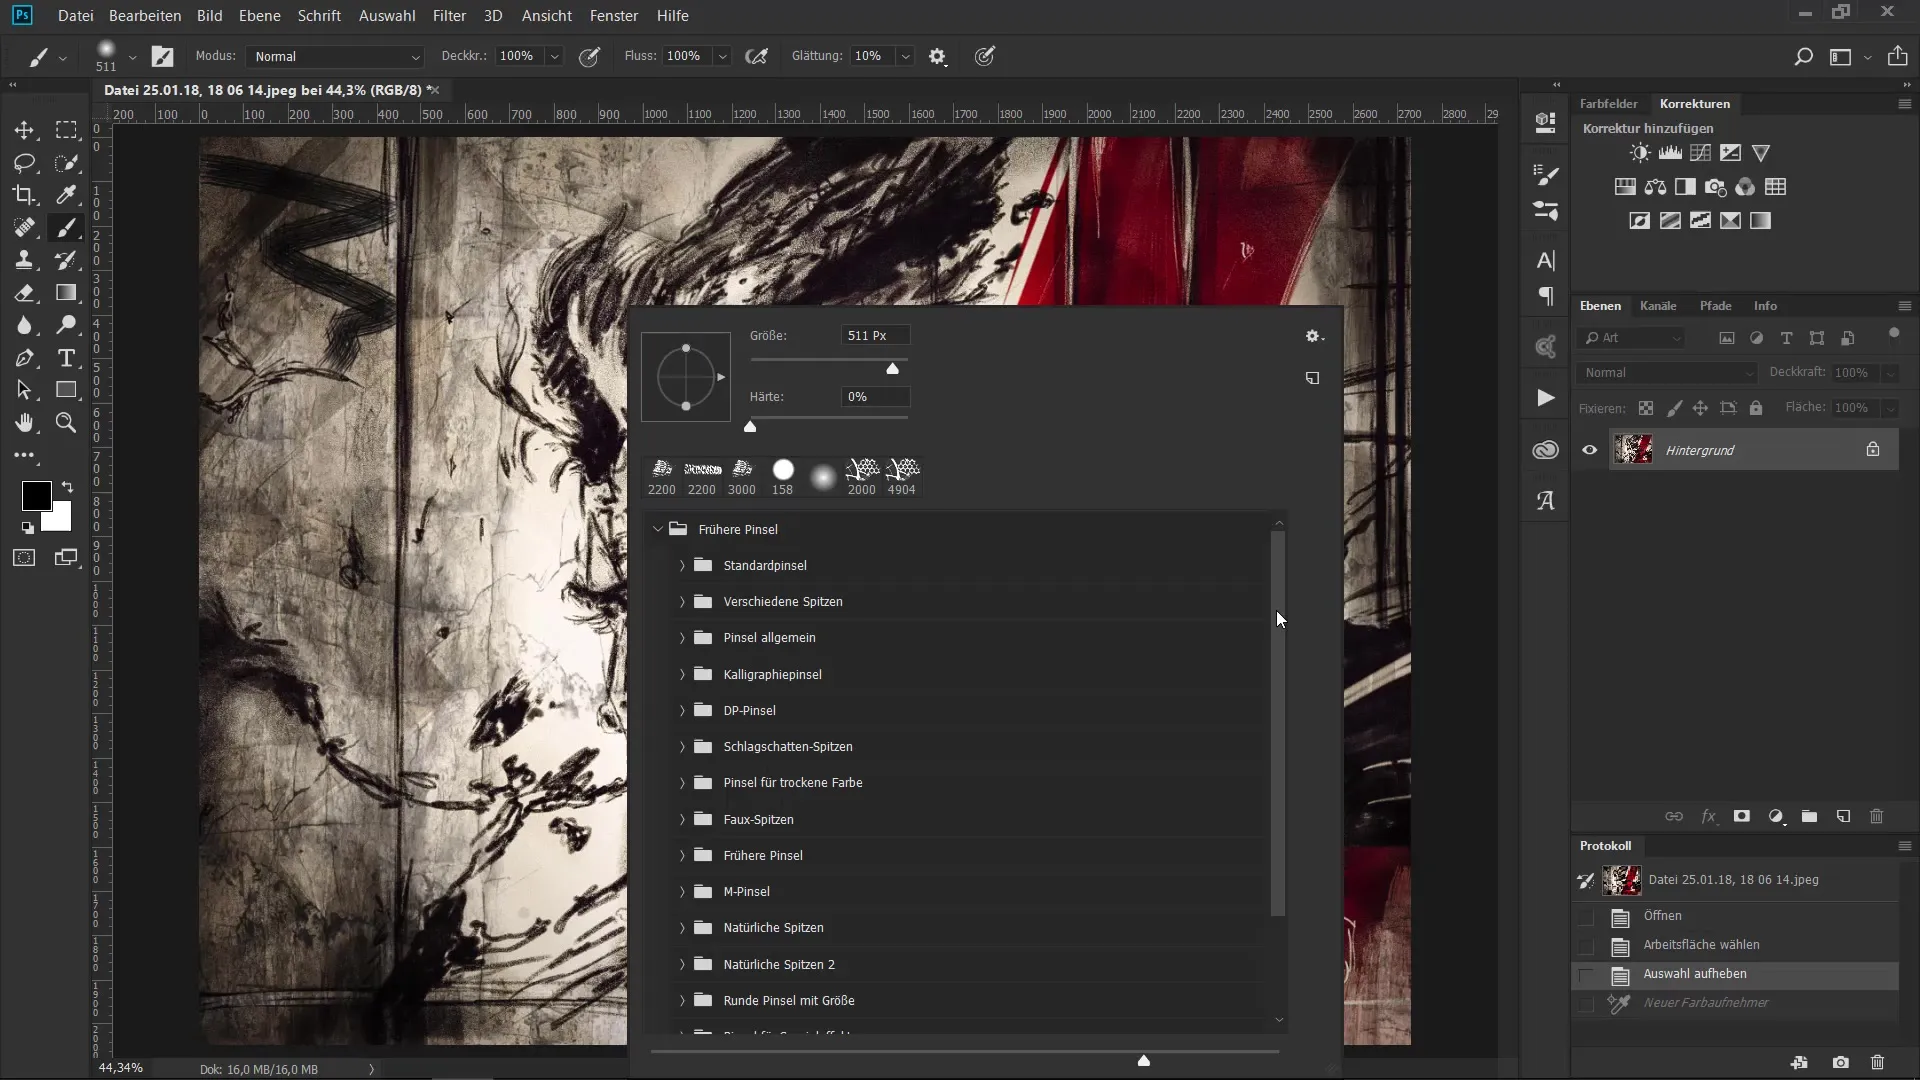Screen dimensions: 1920x1080
Task: Add Levels adjustment
Action: [1670, 153]
